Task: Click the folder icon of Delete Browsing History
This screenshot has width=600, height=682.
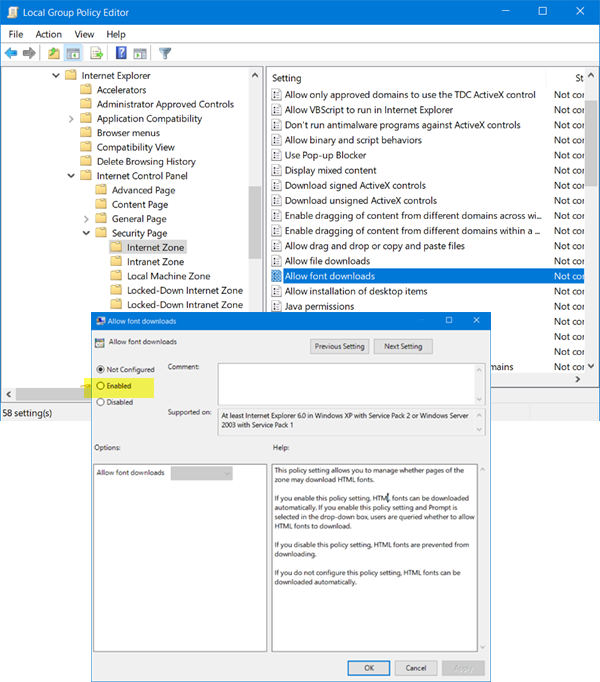Action: pos(86,161)
